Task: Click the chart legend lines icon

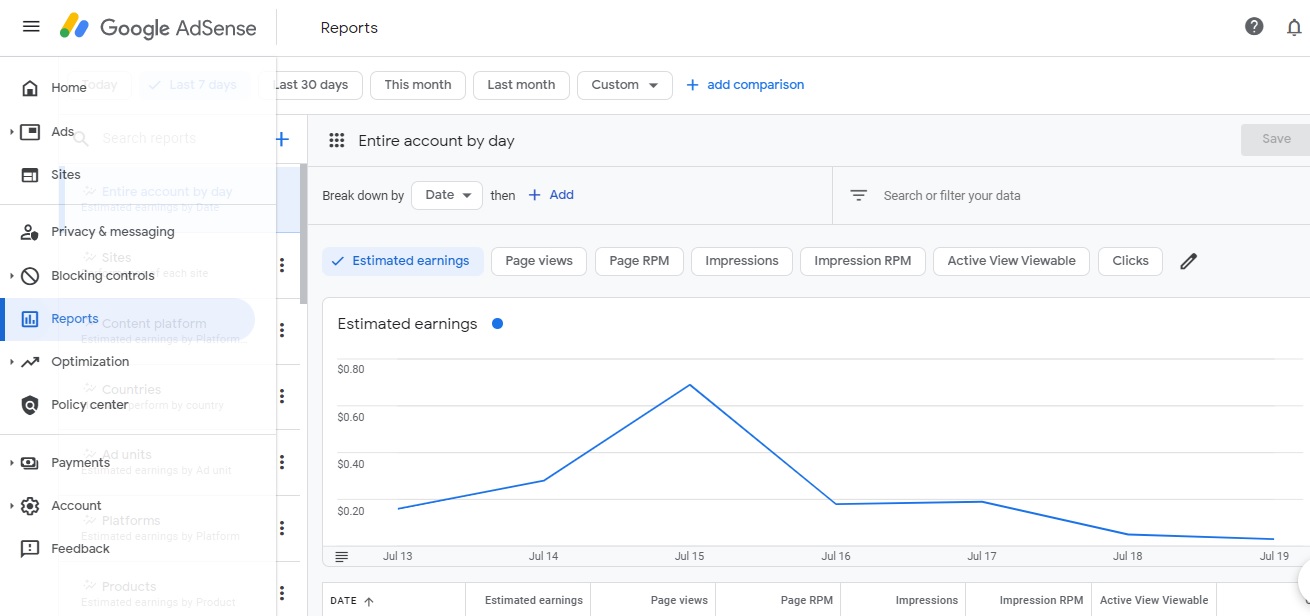Action: 341,556
